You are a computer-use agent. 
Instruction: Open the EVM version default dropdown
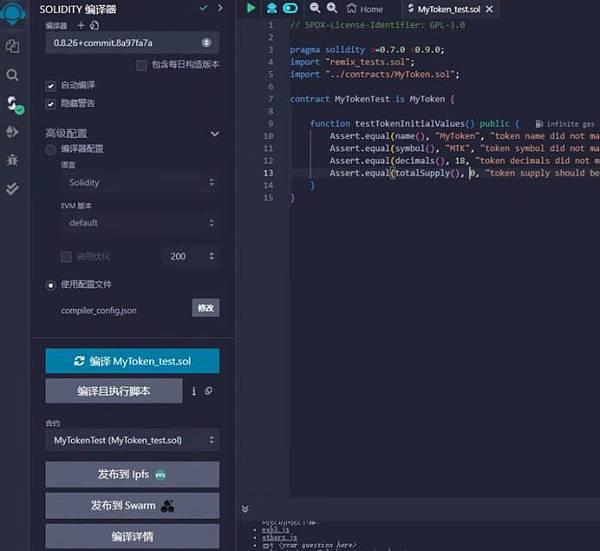[138, 222]
